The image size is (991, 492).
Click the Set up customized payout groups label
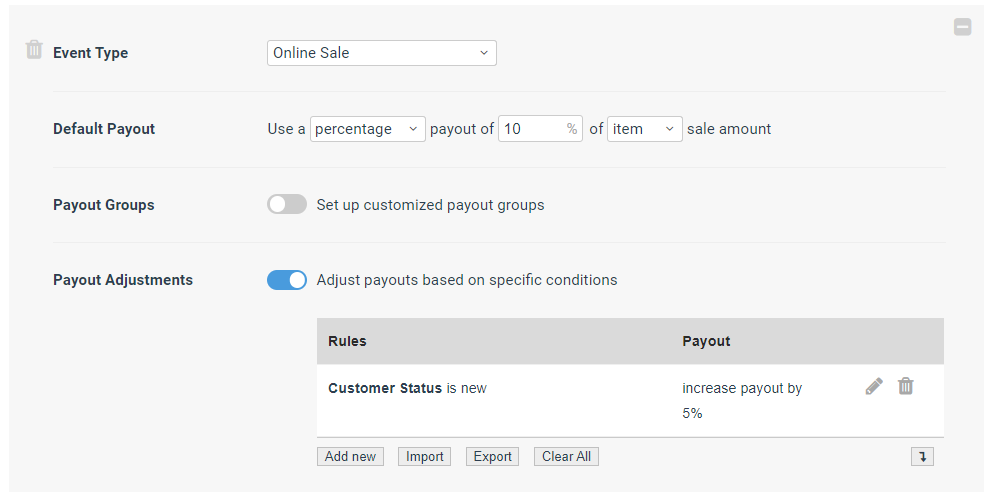click(430, 205)
